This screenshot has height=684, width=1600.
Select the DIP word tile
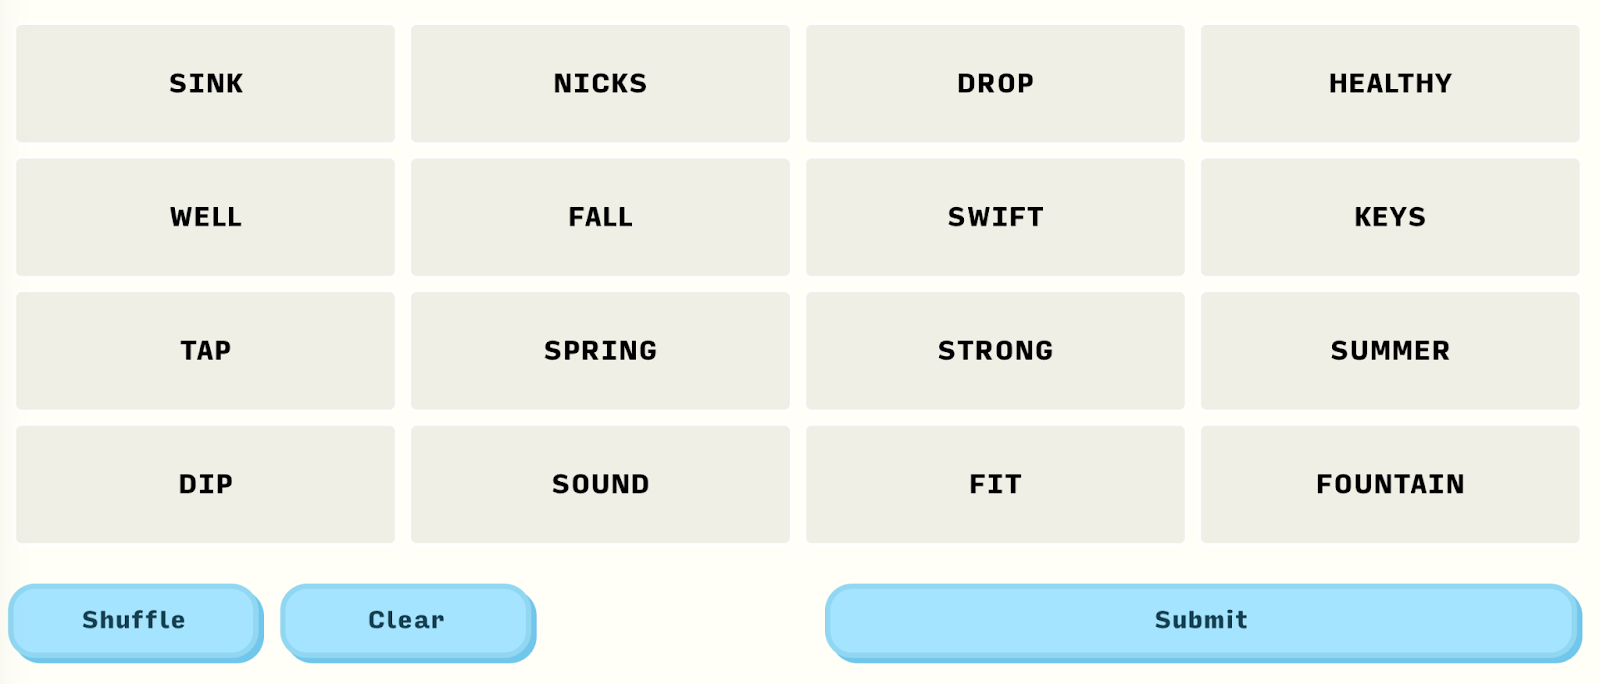coord(205,485)
